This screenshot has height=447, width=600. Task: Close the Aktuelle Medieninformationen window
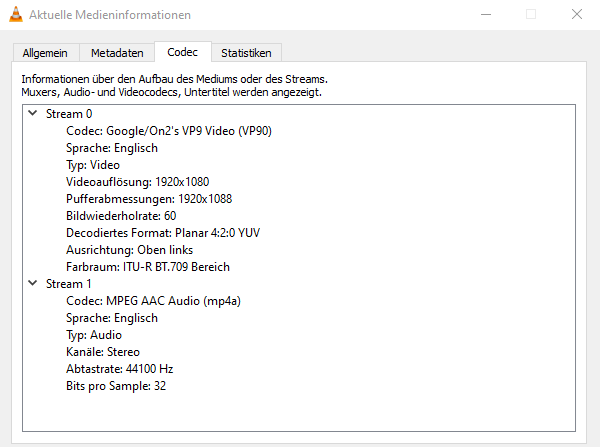[577, 15]
